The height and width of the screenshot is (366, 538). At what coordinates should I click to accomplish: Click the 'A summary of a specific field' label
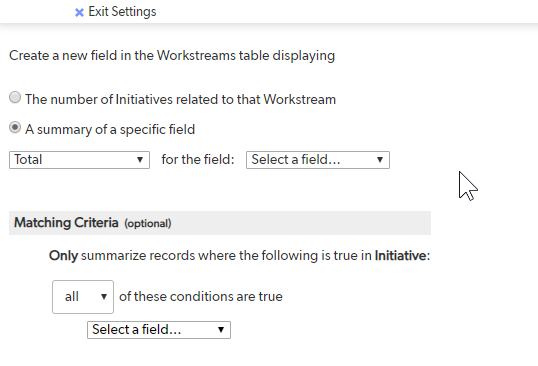pos(110,129)
